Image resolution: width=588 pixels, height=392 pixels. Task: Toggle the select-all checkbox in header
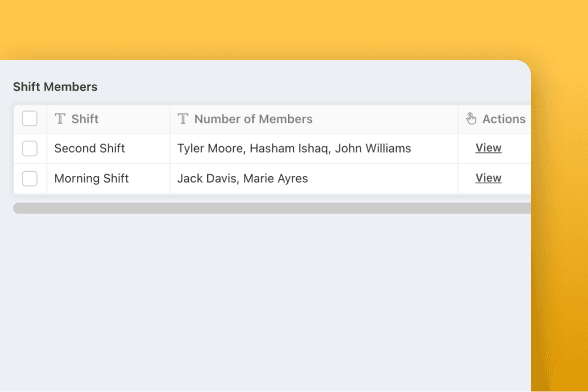(30, 119)
